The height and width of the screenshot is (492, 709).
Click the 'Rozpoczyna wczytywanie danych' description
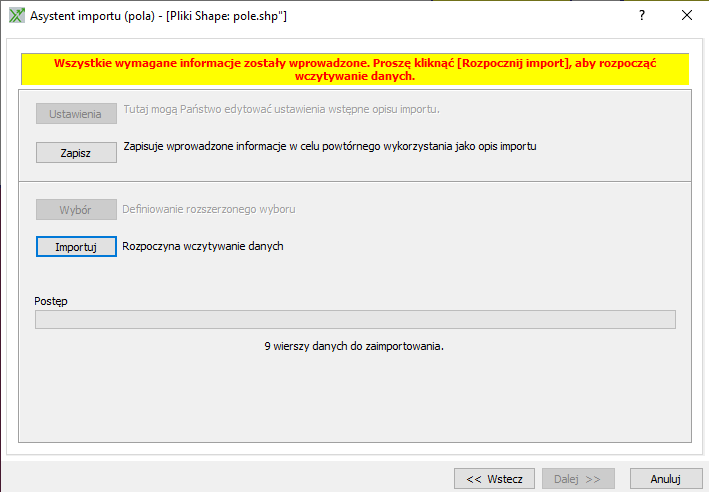[x=203, y=246]
